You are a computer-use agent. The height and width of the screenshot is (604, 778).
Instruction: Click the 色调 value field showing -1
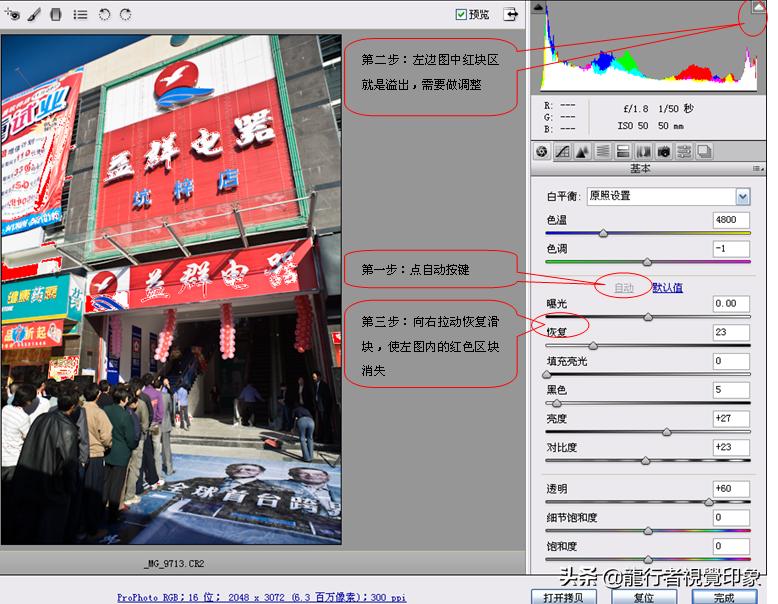[x=731, y=249]
